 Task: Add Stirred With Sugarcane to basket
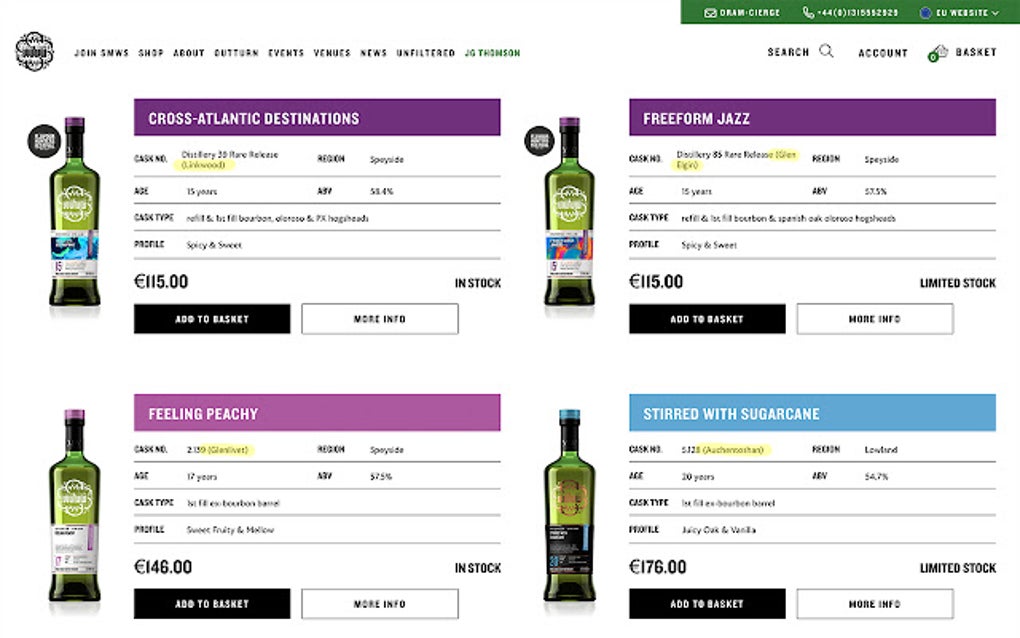pos(706,603)
